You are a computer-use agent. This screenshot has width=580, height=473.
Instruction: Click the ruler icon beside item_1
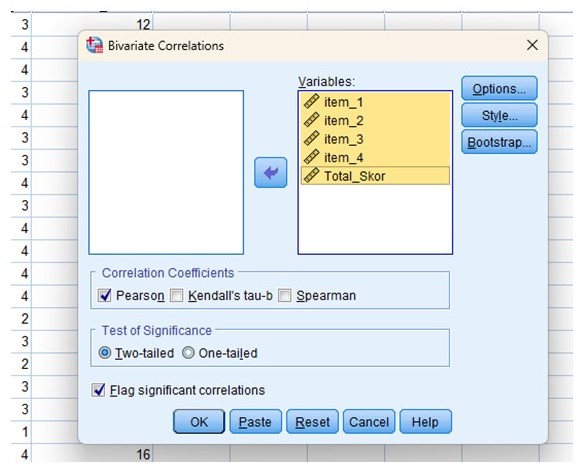point(311,101)
